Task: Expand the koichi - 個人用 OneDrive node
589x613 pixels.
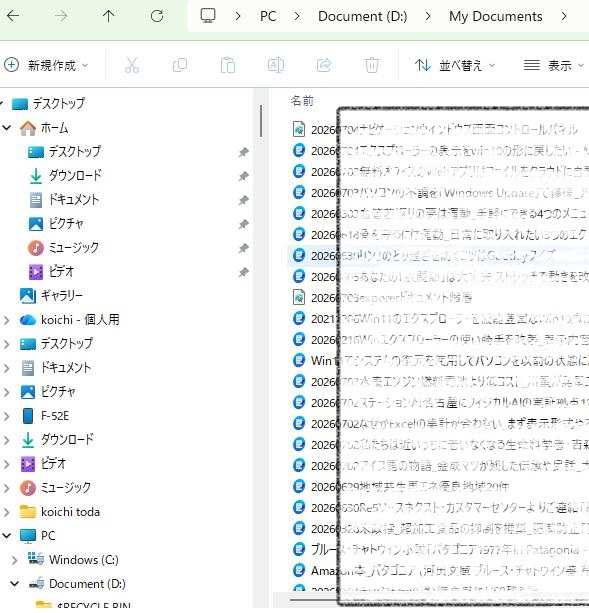Action: point(7,320)
